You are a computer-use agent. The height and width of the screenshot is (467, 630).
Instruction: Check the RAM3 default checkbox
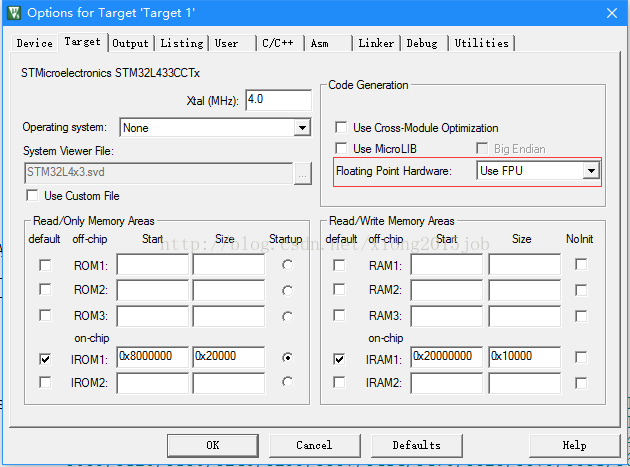[339, 315]
